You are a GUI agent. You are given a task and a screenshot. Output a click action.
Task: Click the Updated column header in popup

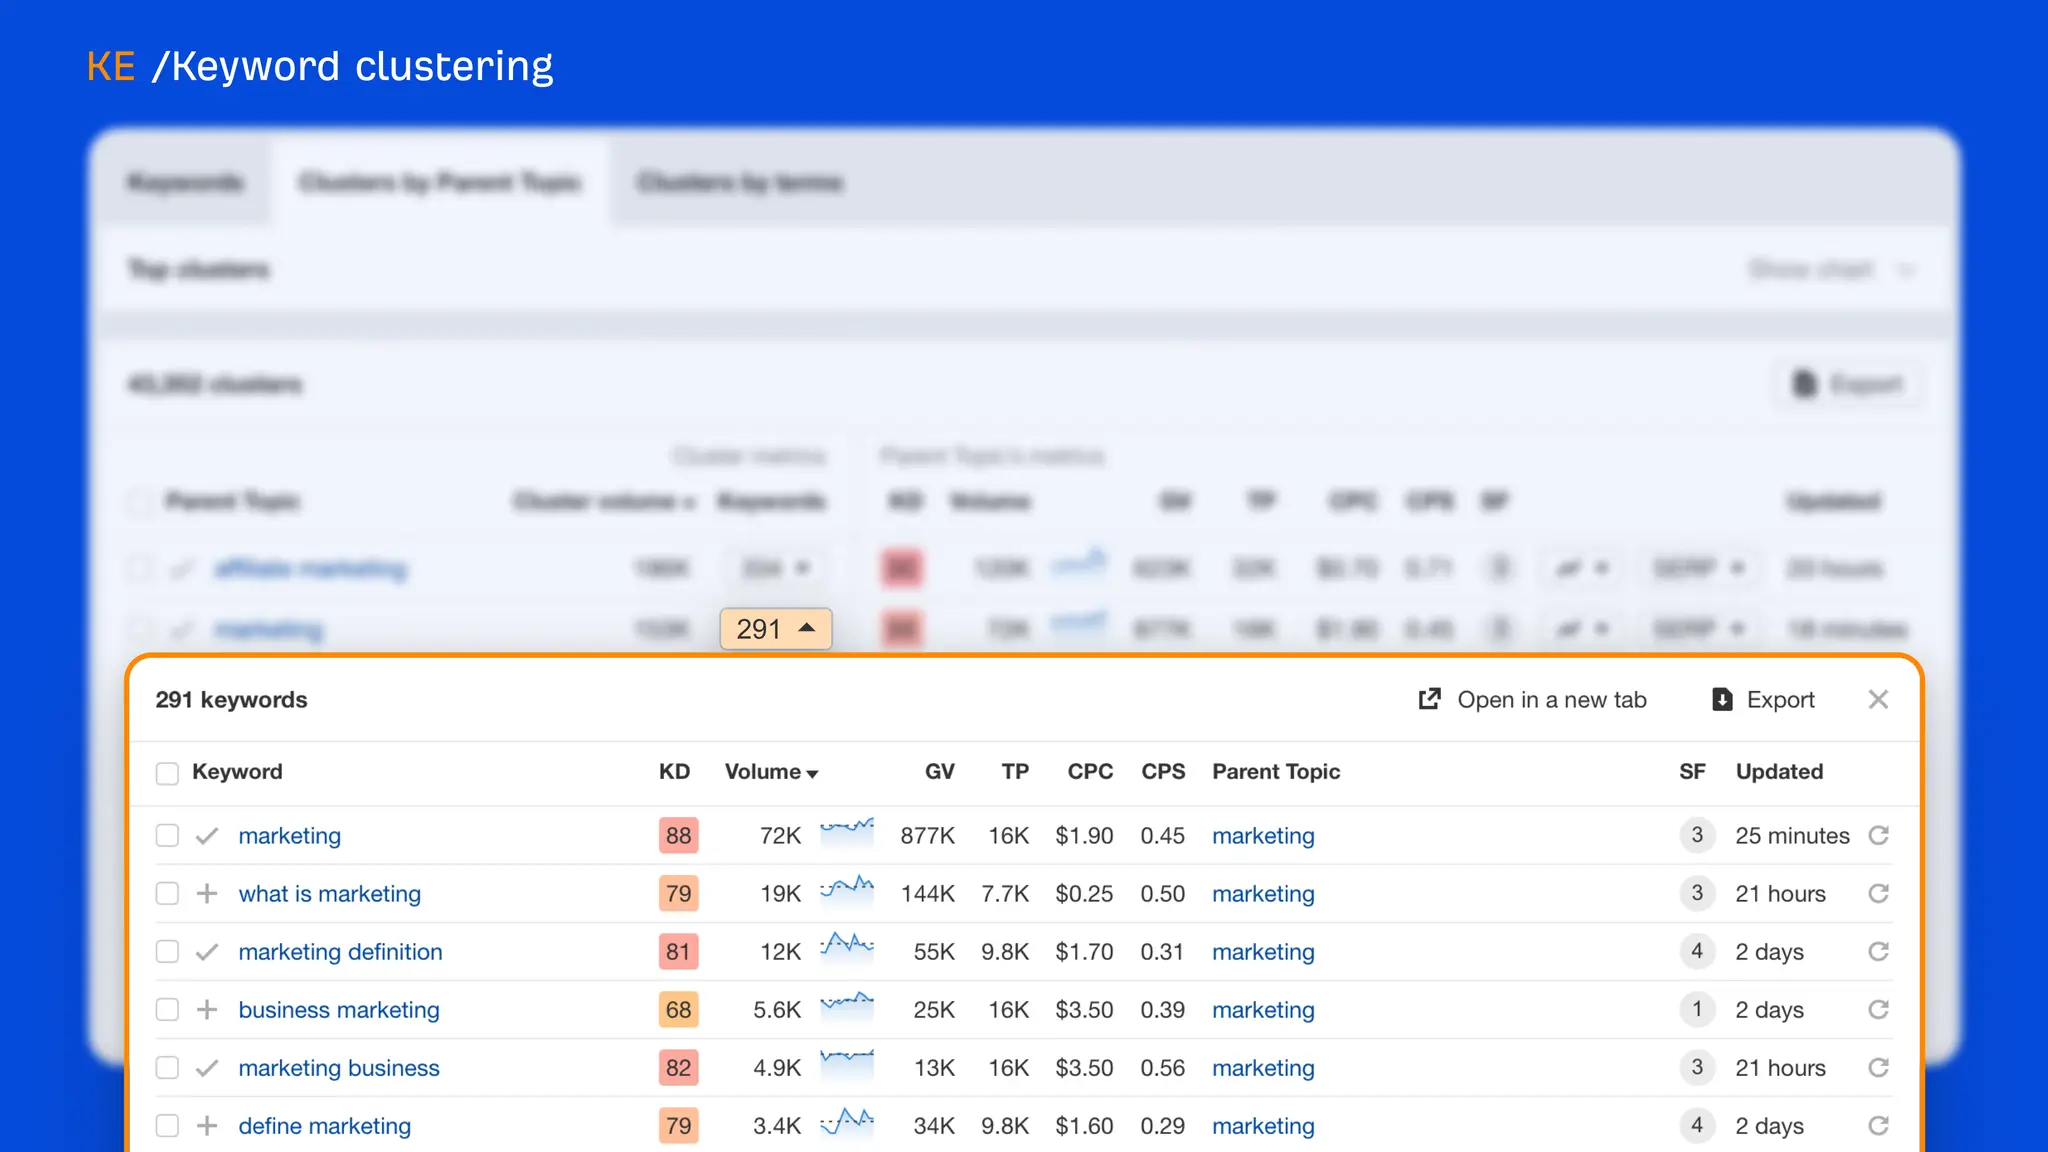tap(1779, 772)
